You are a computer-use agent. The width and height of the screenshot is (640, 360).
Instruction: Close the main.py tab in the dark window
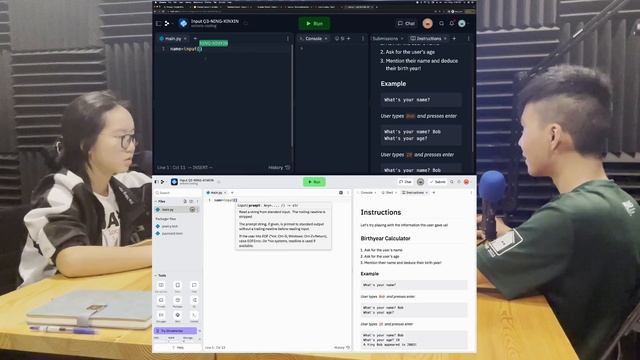[185, 38]
